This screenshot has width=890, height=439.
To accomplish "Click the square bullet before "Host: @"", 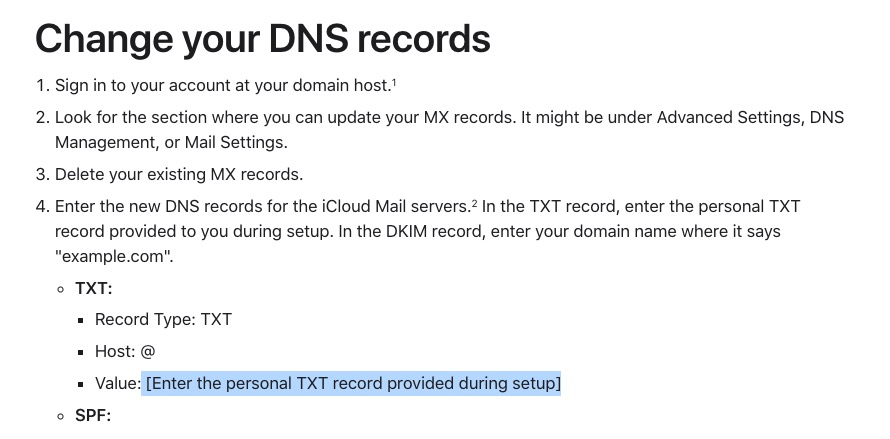I will [81, 352].
